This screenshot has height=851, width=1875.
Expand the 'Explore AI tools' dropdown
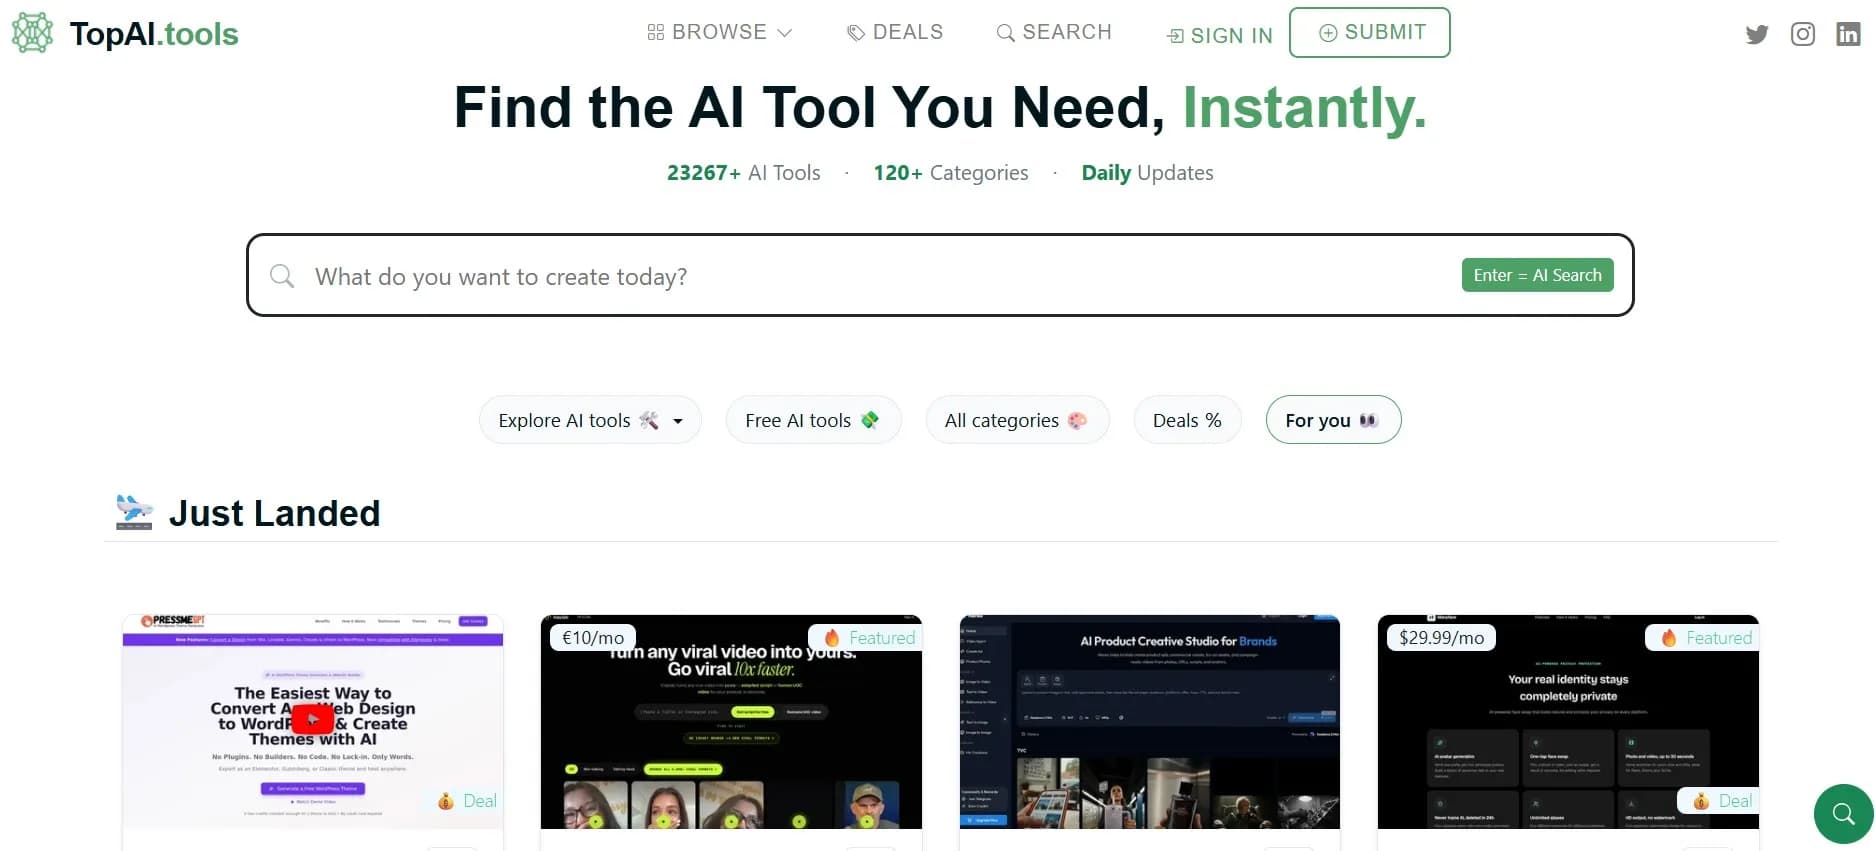click(x=590, y=420)
